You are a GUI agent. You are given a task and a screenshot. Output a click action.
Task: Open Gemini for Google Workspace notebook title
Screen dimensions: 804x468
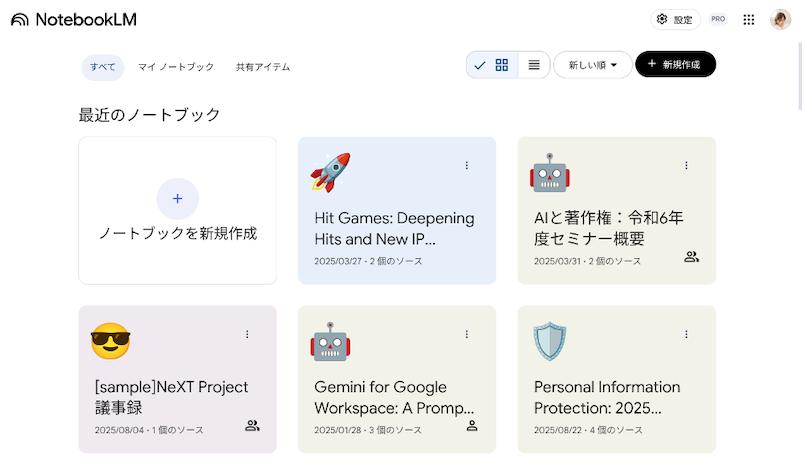(x=394, y=397)
